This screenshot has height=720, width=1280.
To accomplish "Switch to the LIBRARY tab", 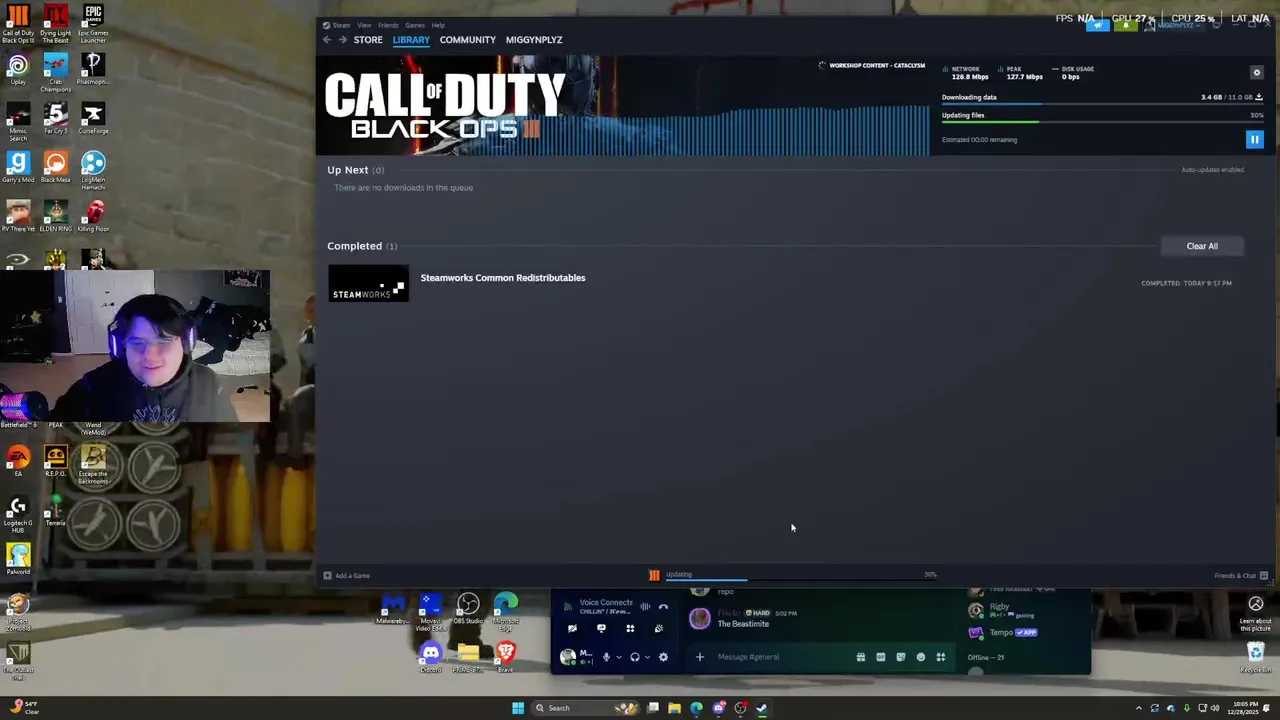I will [x=411, y=40].
